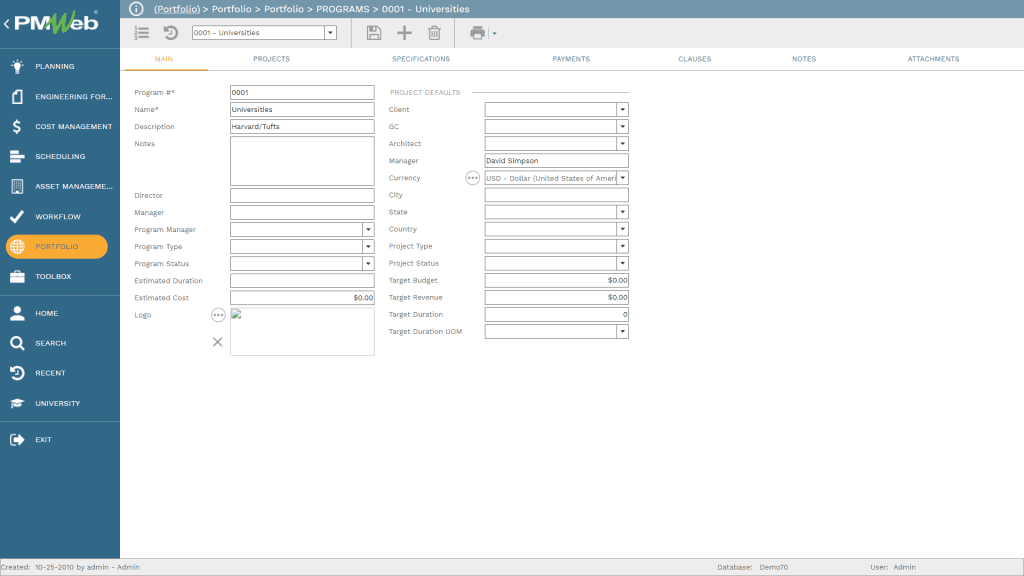Viewport: 1024px width, 576px height.
Task: Click the recent history icon in toolbar
Action: (x=169, y=32)
